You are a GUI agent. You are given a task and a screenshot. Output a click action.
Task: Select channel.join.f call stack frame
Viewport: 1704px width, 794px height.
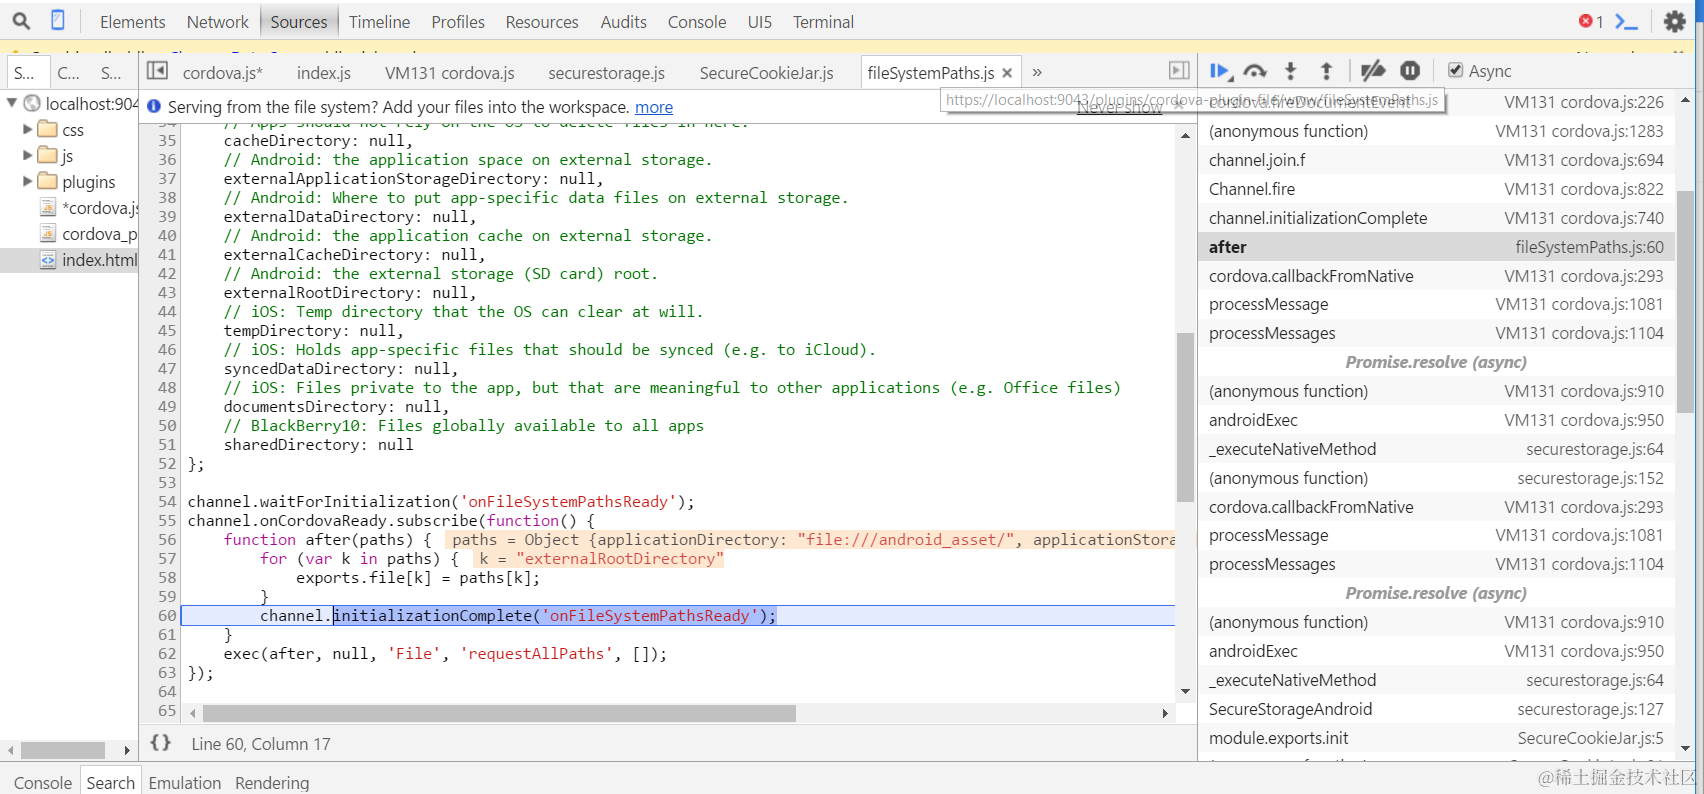(x=1436, y=160)
